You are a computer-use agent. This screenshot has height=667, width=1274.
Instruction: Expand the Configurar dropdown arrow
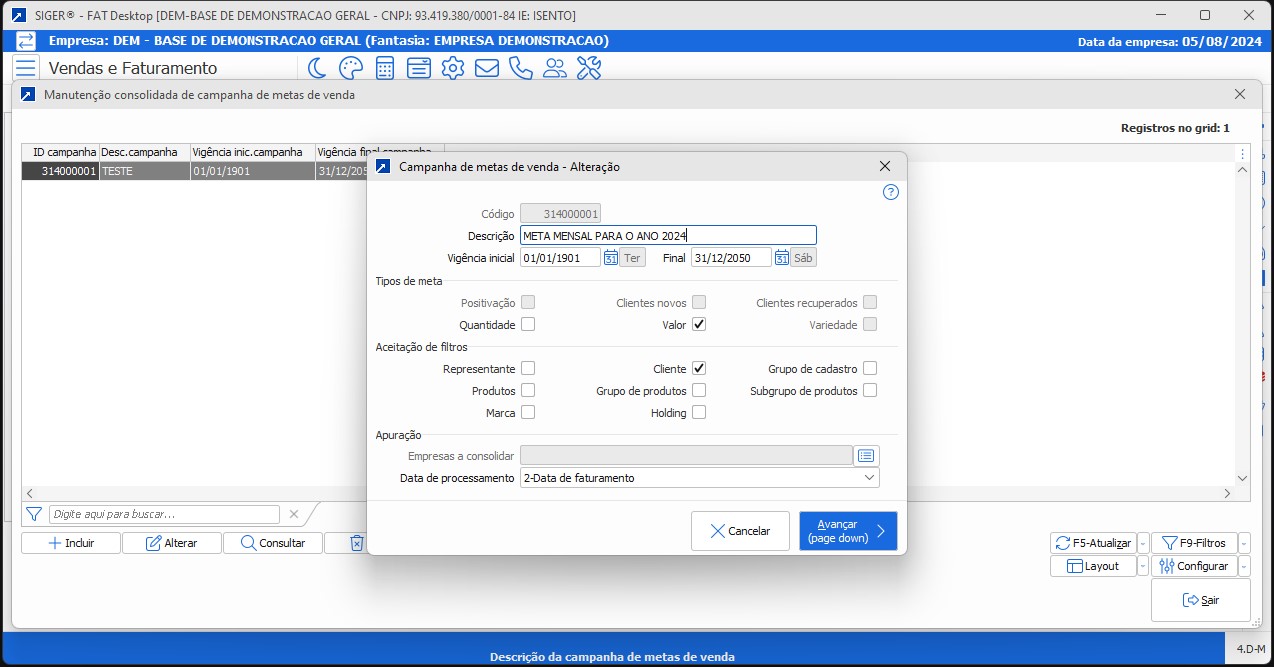tap(1244, 566)
